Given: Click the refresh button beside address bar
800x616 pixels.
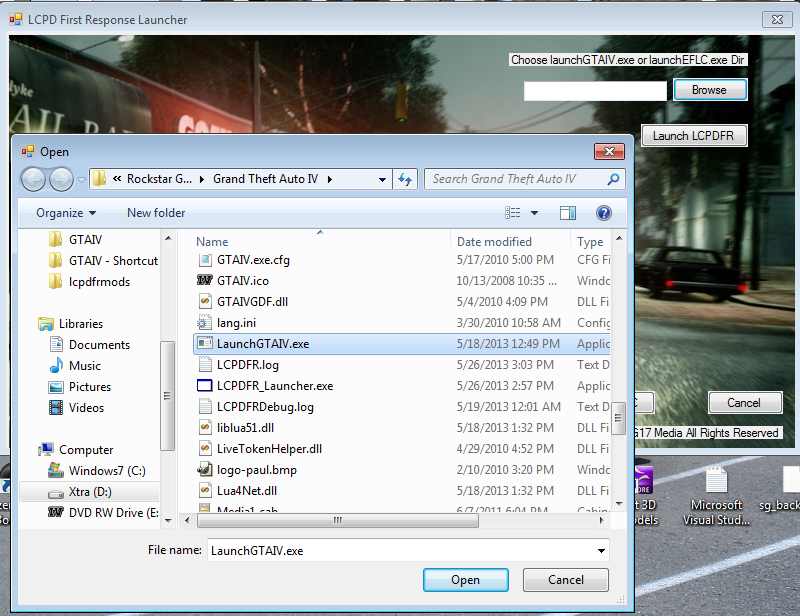Looking at the screenshot, I should pos(405,179).
